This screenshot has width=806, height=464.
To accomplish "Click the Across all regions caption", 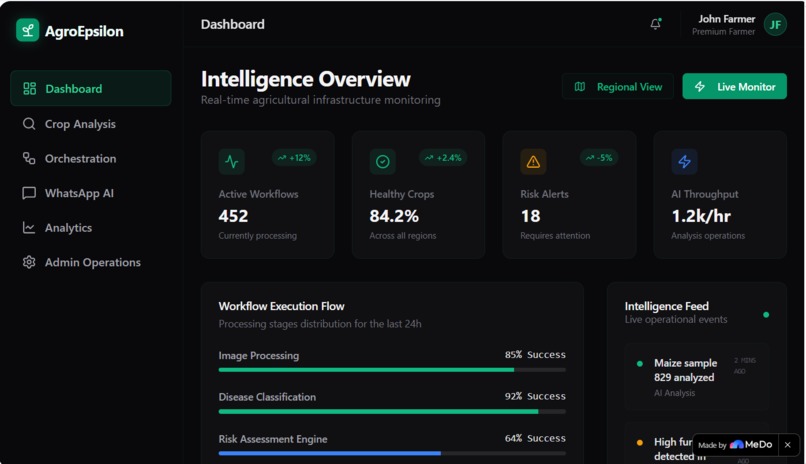I will pyautogui.click(x=402, y=235).
